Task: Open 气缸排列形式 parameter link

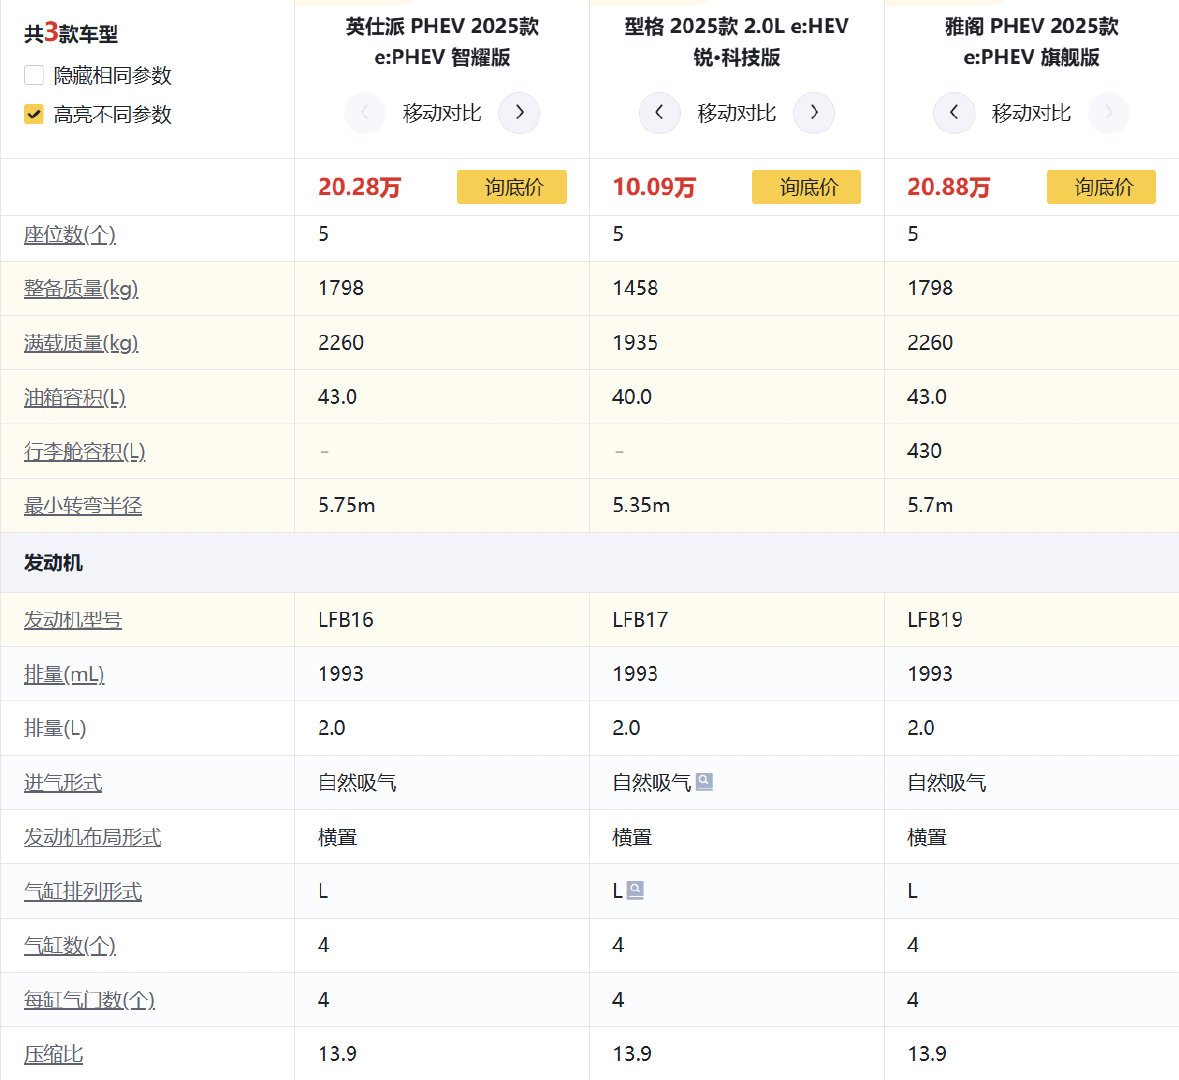Action: coord(83,891)
